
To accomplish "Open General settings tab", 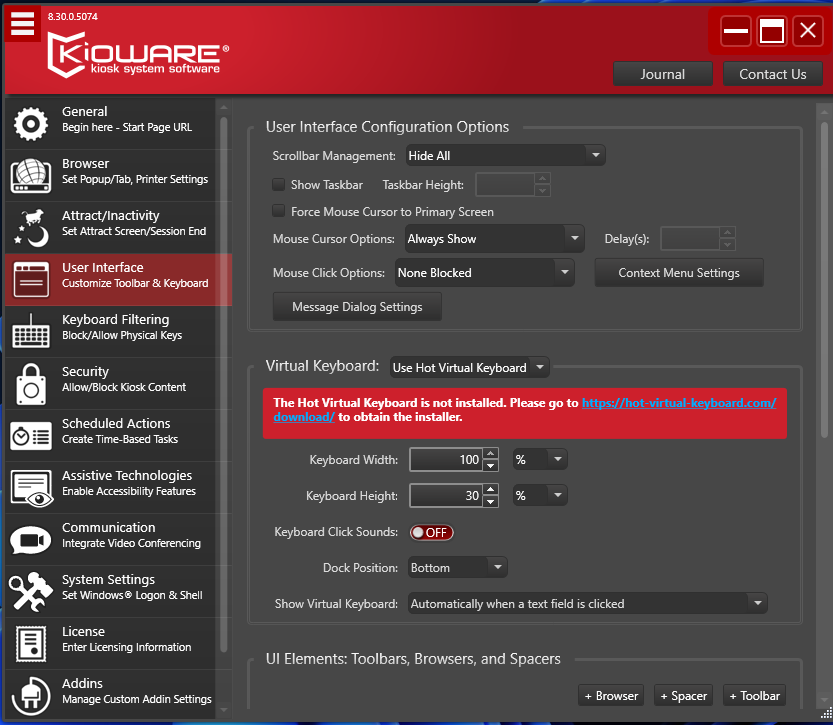I will 110,123.
